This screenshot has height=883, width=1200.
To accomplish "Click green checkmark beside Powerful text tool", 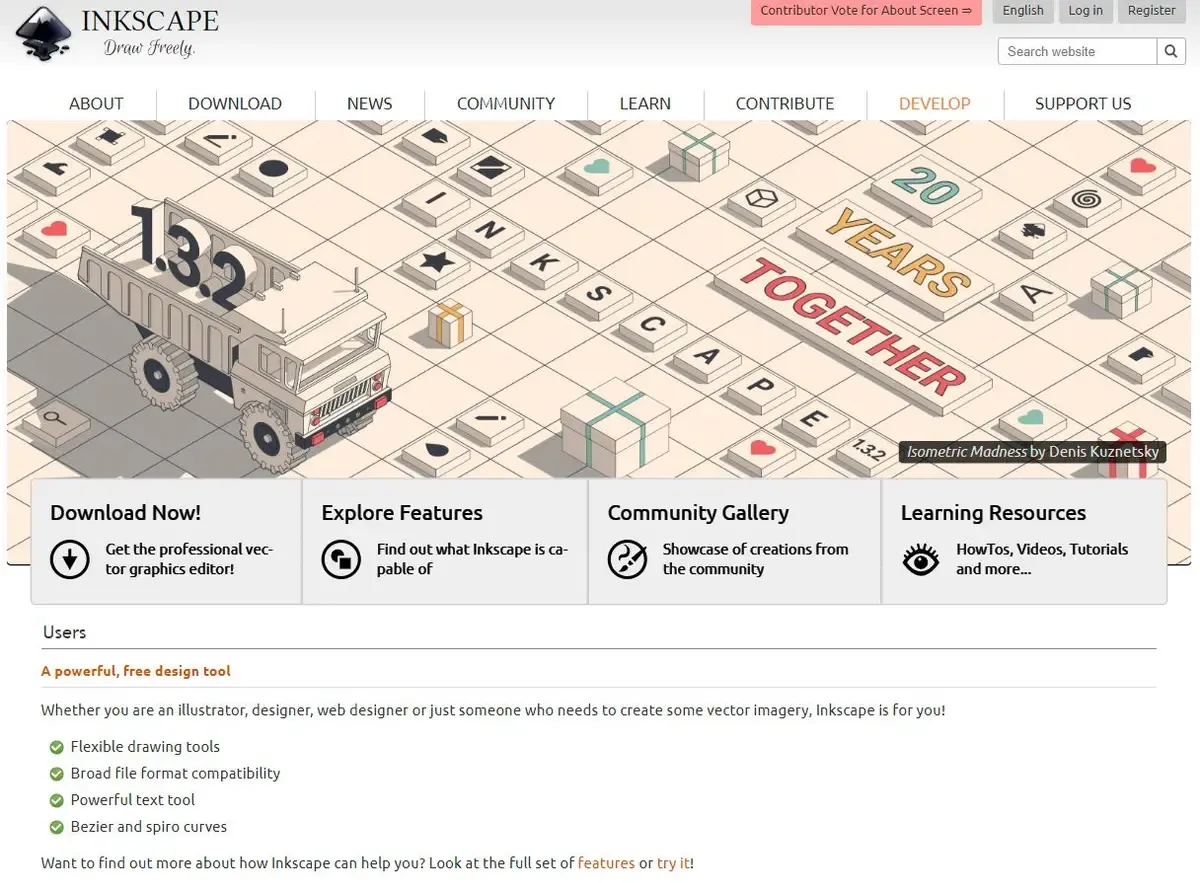I will [56, 800].
